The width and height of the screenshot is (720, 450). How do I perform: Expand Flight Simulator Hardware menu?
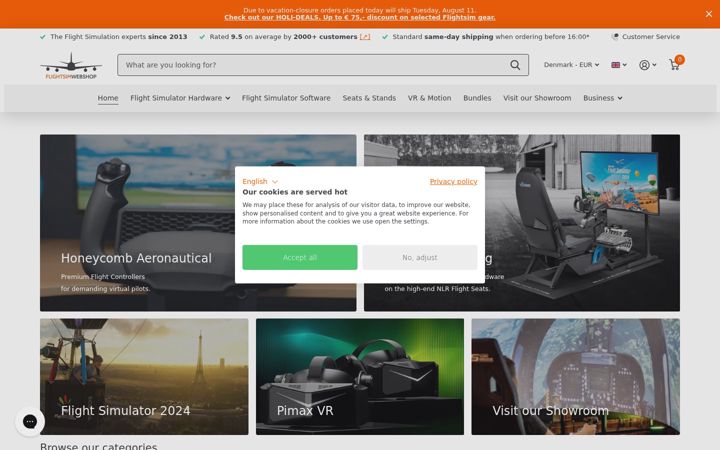180,98
